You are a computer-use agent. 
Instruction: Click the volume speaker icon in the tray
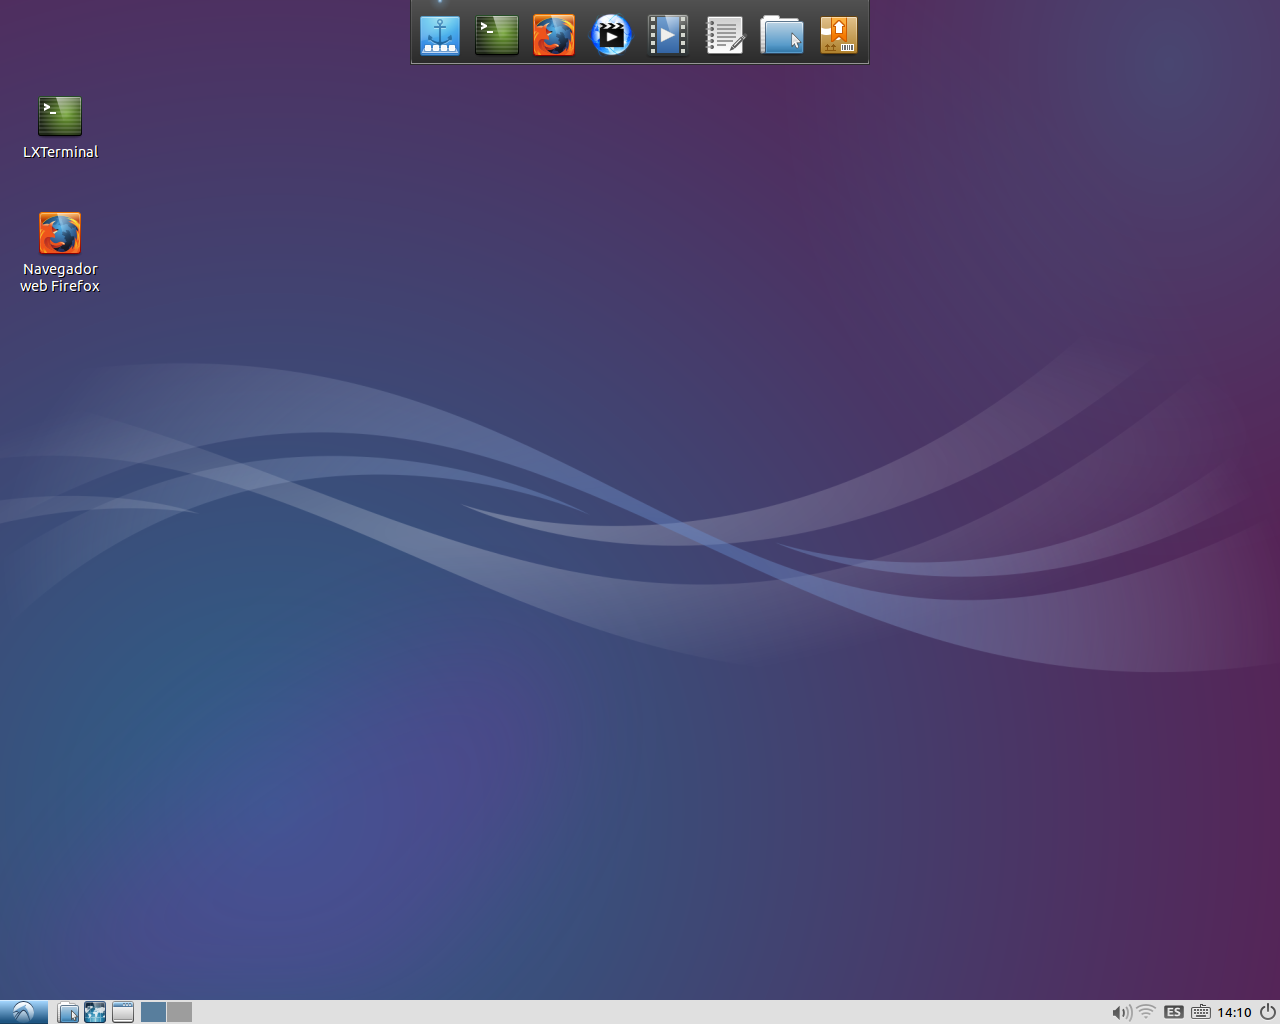[x=1122, y=1012]
